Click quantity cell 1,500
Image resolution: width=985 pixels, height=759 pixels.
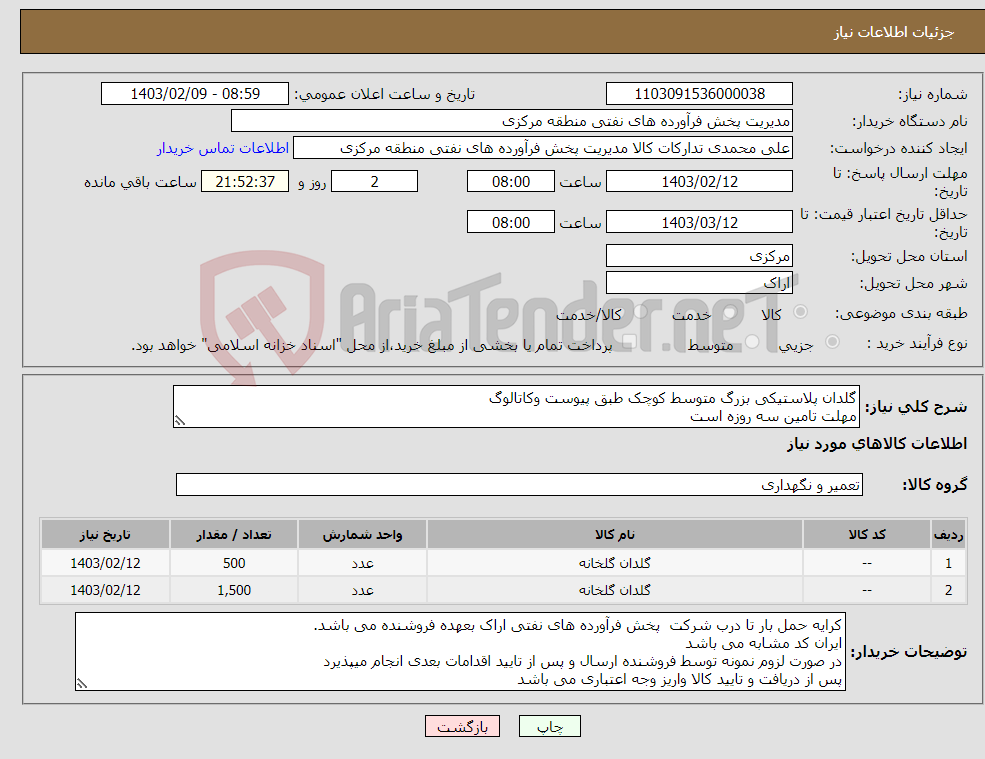[234, 590]
